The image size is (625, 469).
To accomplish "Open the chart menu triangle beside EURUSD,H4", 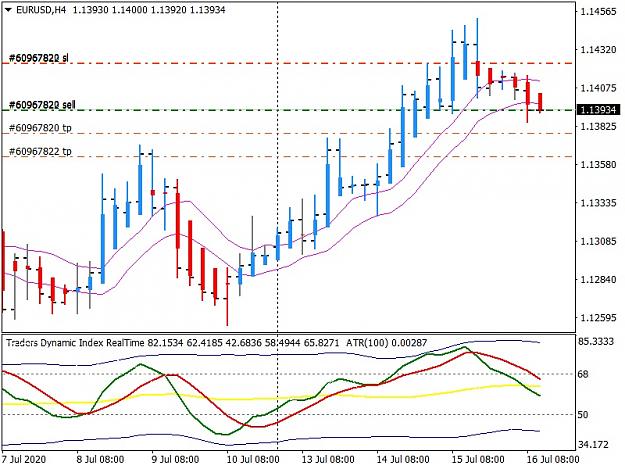I will point(8,10).
